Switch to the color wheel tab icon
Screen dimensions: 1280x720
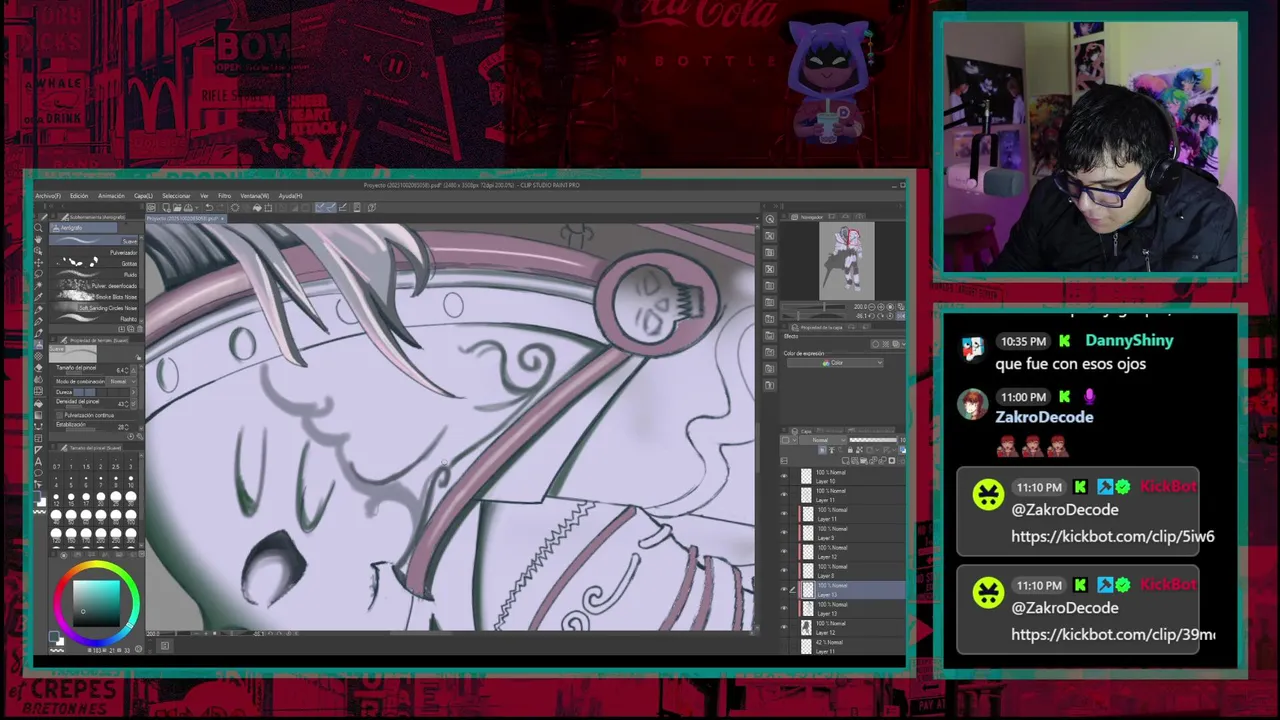(64, 555)
